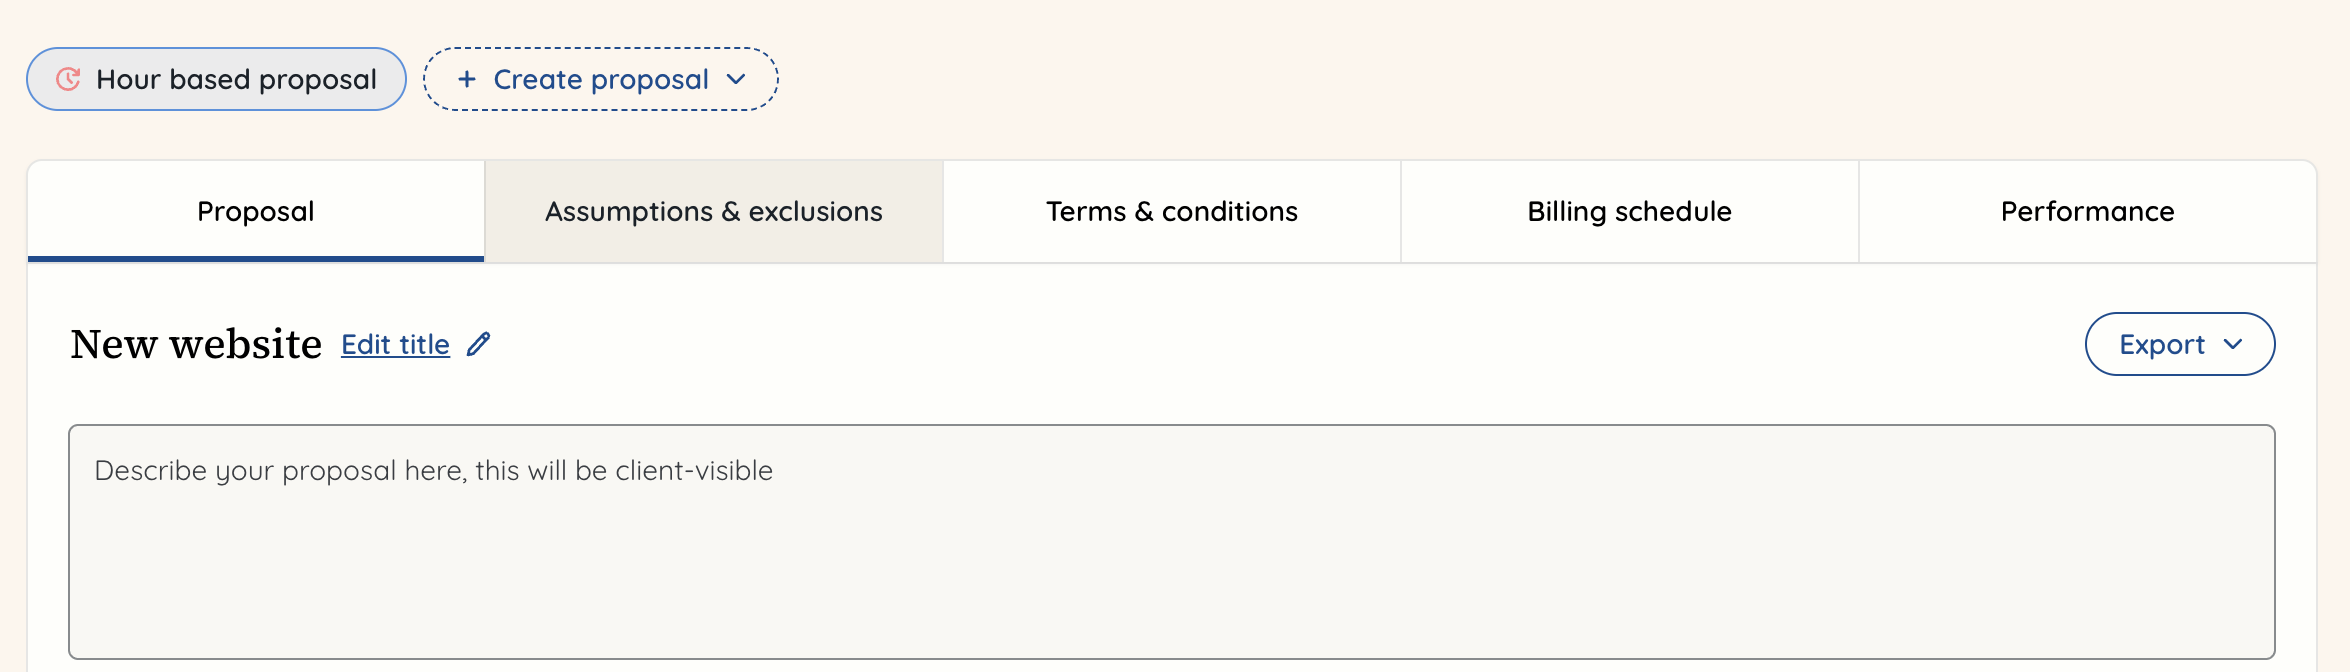The height and width of the screenshot is (672, 2350).
Task: Click Create proposal to start a new proposal
Action: 599,79
